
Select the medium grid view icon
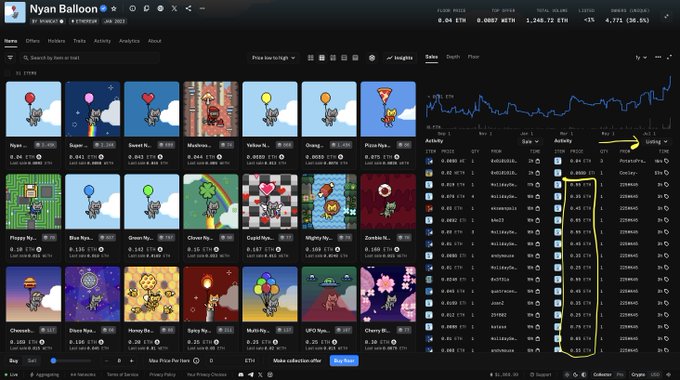[322, 58]
